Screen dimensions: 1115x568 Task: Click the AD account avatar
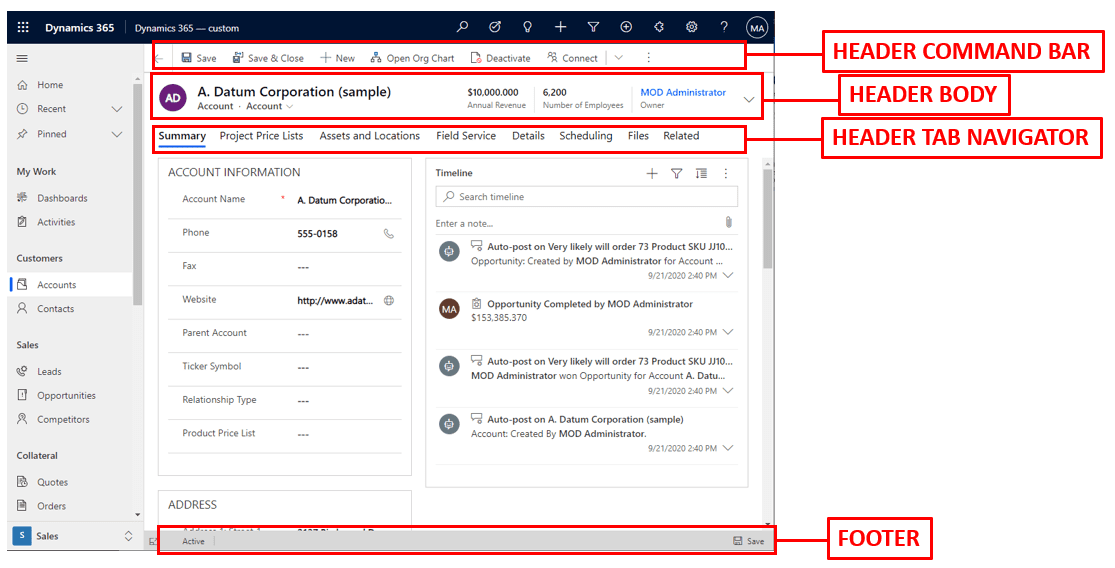coord(173,98)
